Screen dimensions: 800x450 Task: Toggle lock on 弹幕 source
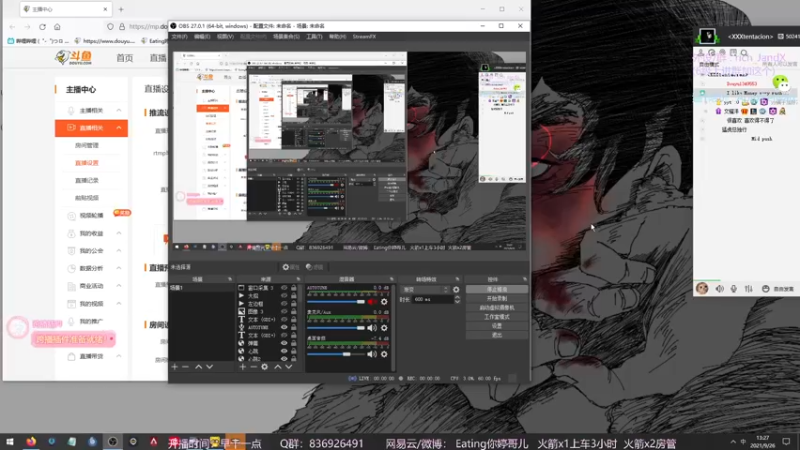pyautogui.click(x=293, y=343)
